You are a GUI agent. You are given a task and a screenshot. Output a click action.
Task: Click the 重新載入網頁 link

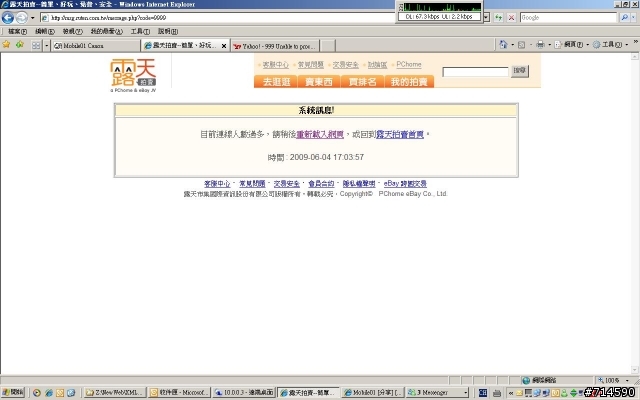click(320, 134)
